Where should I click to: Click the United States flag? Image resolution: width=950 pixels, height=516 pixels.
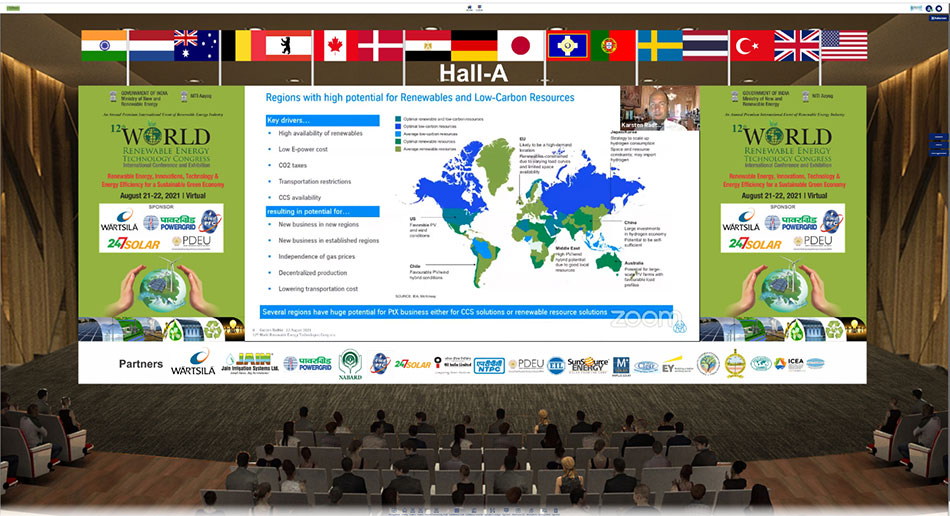point(845,45)
